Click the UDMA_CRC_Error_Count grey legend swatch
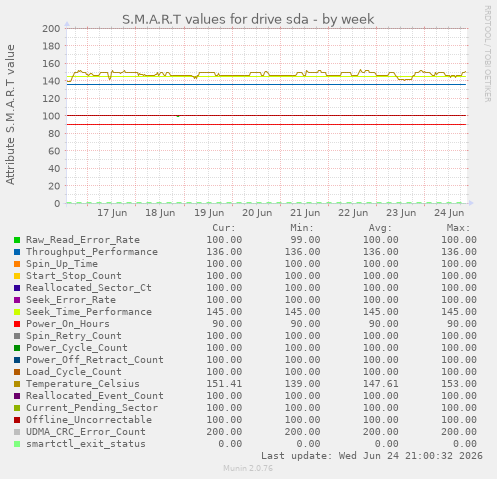497x479 pixels. pyautogui.click(x=17, y=432)
